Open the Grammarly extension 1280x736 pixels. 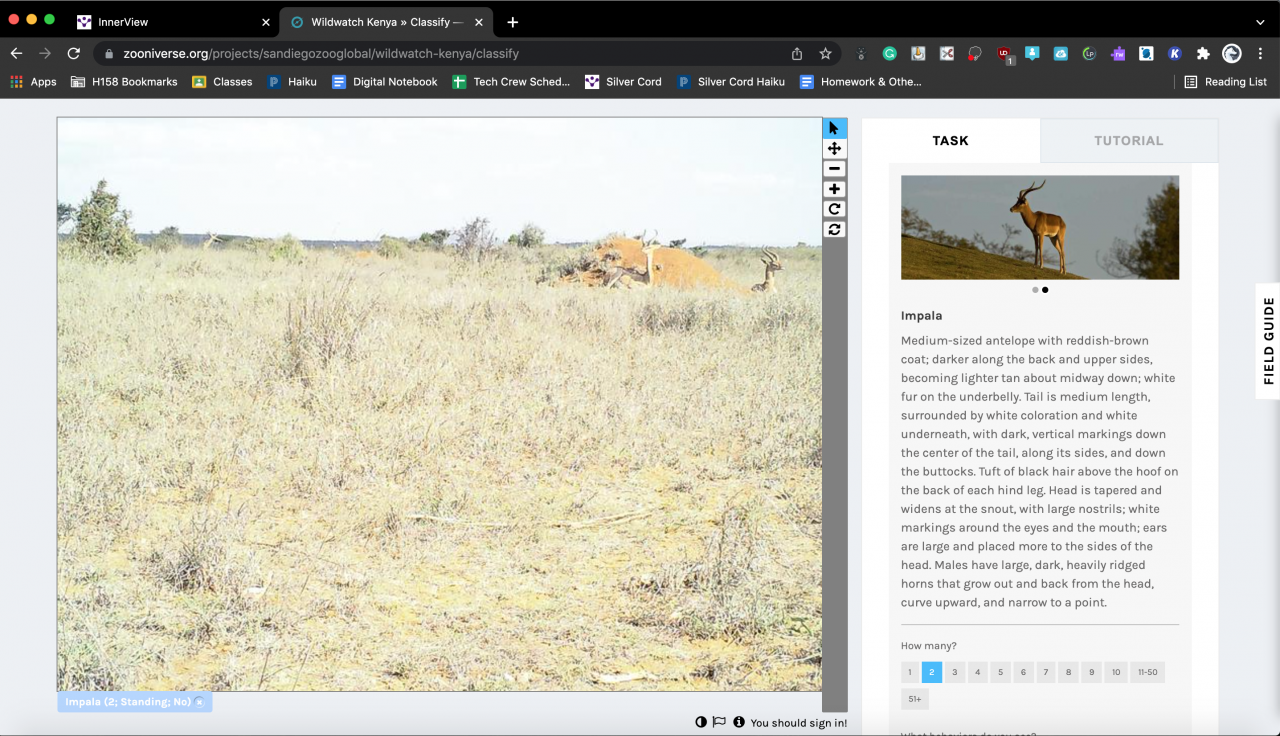click(x=889, y=53)
